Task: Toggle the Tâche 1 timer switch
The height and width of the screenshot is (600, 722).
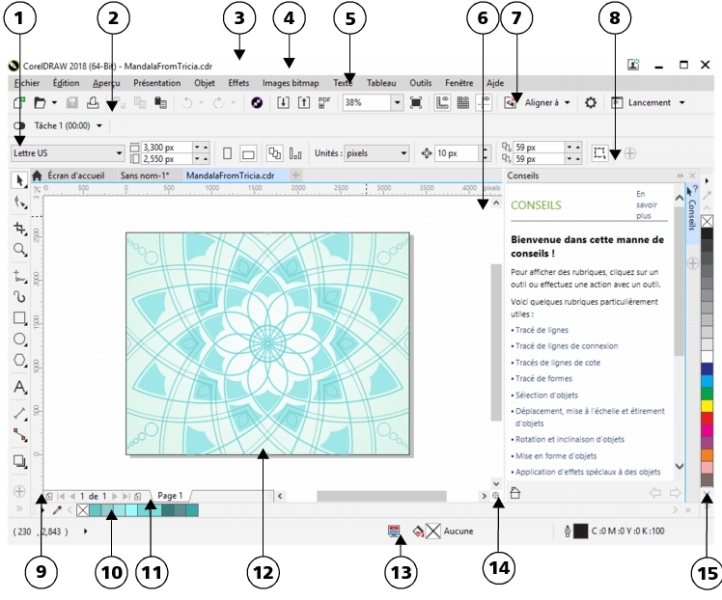Action: coord(19,125)
